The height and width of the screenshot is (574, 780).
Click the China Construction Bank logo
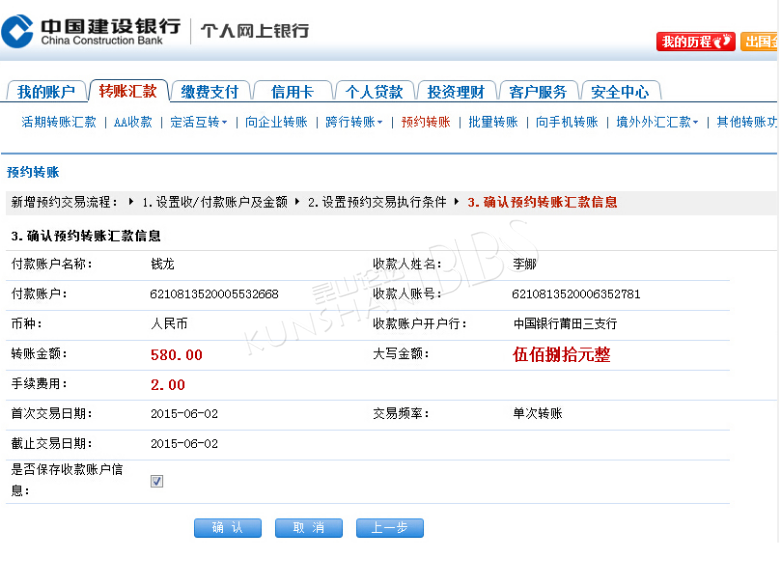coord(92,31)
